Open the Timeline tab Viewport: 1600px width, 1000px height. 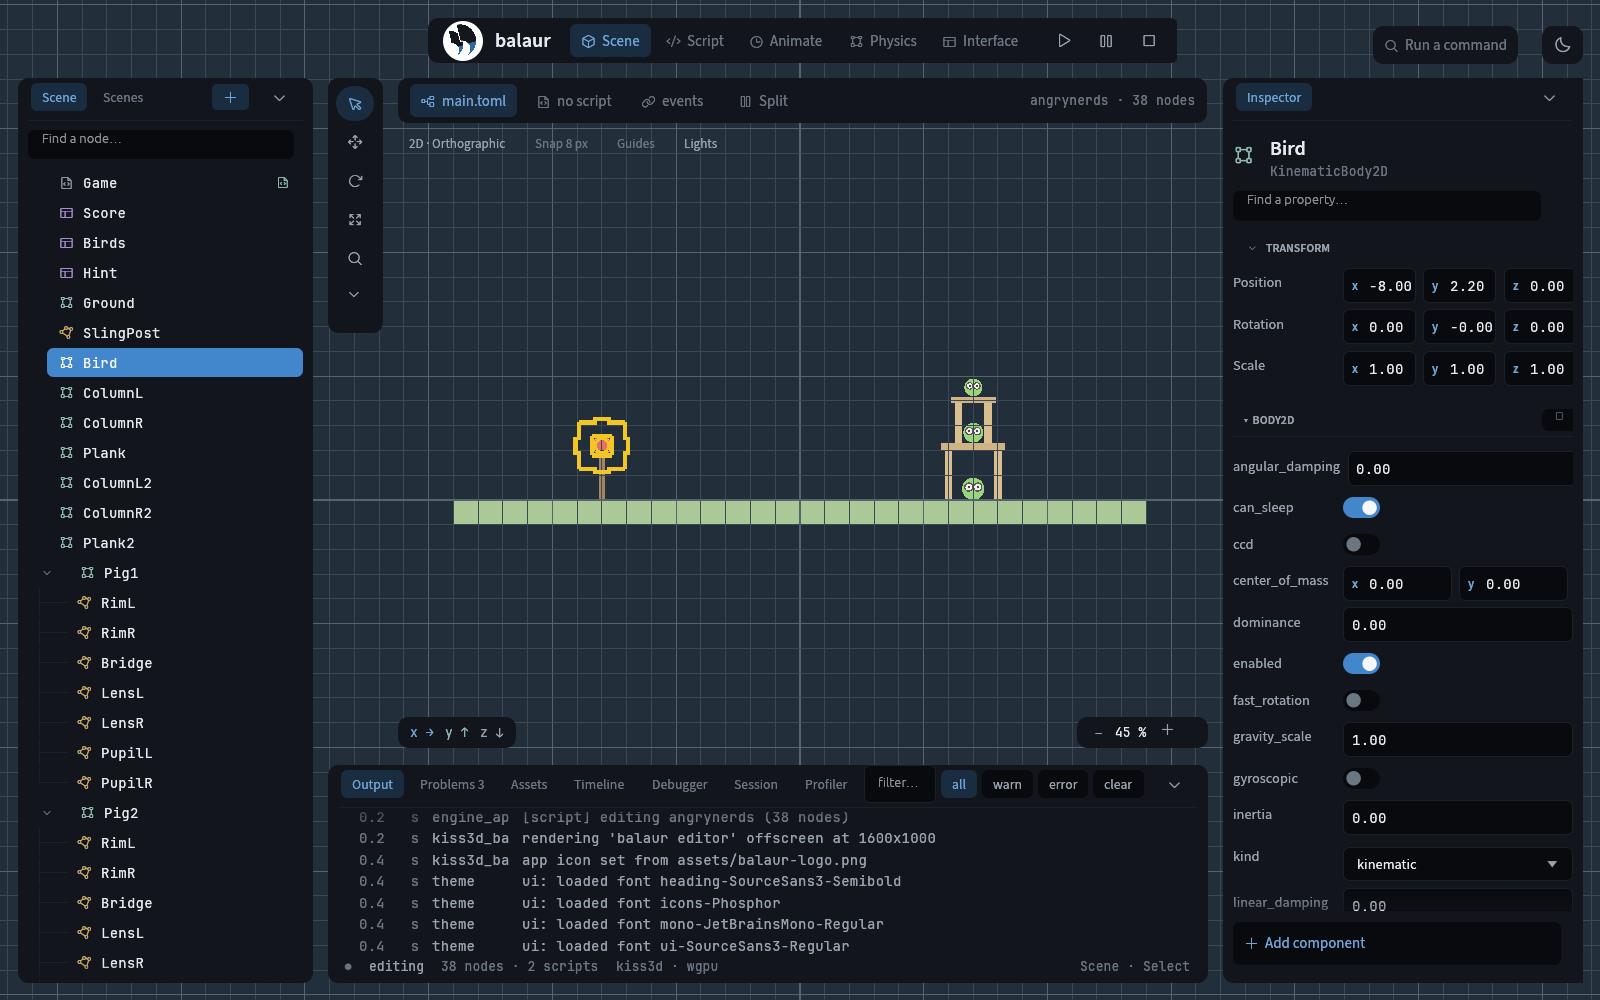(x=599, y=785)
